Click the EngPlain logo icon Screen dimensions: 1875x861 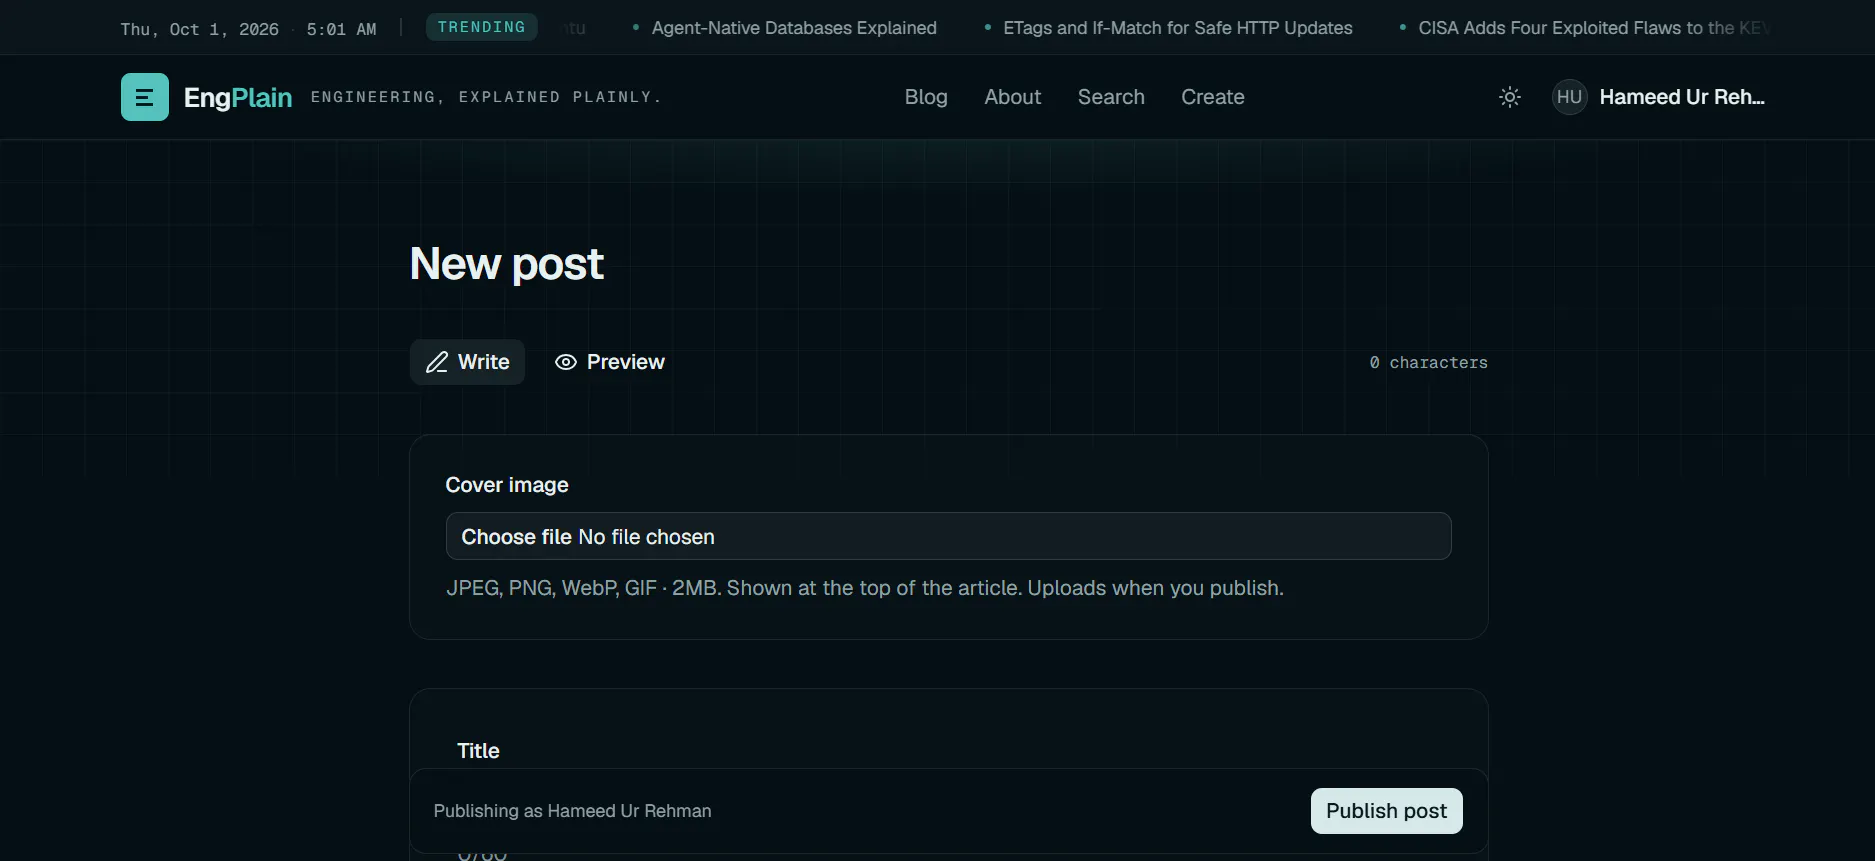point(145,97)
